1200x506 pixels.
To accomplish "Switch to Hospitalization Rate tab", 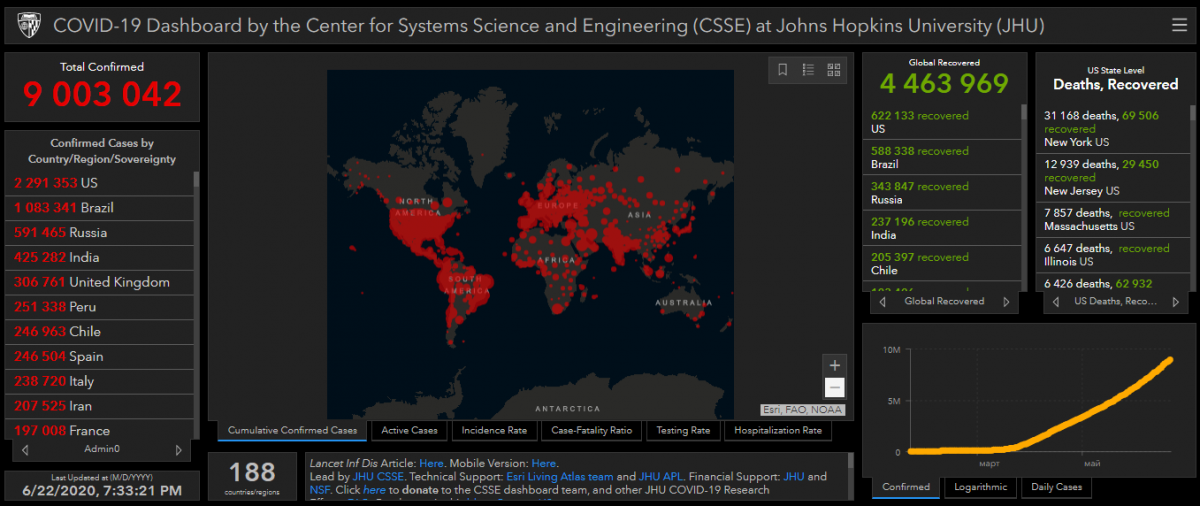I will click(x=778, y=430).
